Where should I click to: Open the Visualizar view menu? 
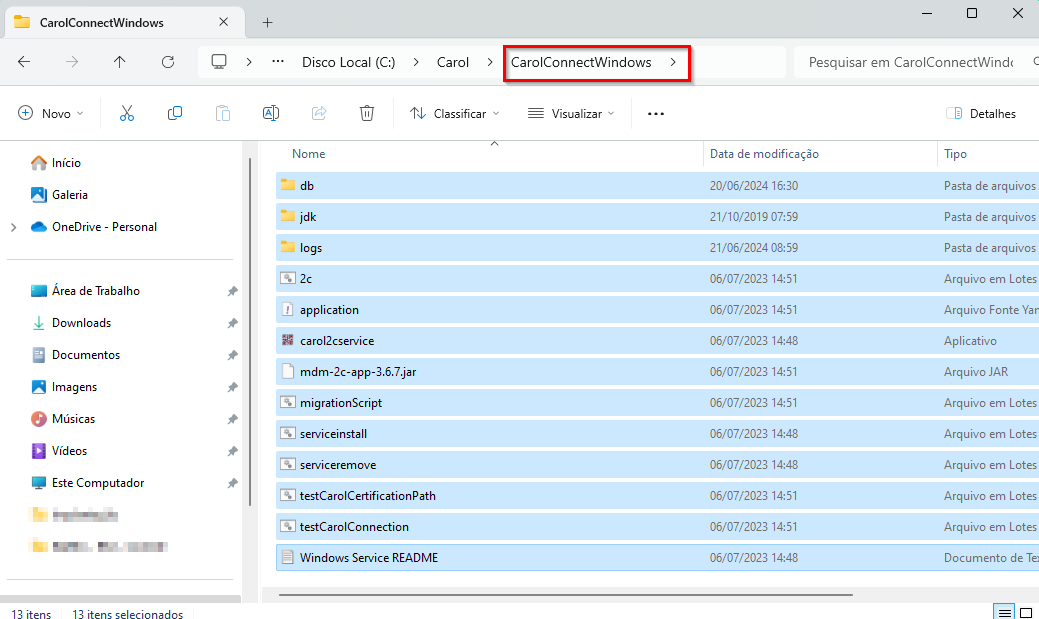571,114
